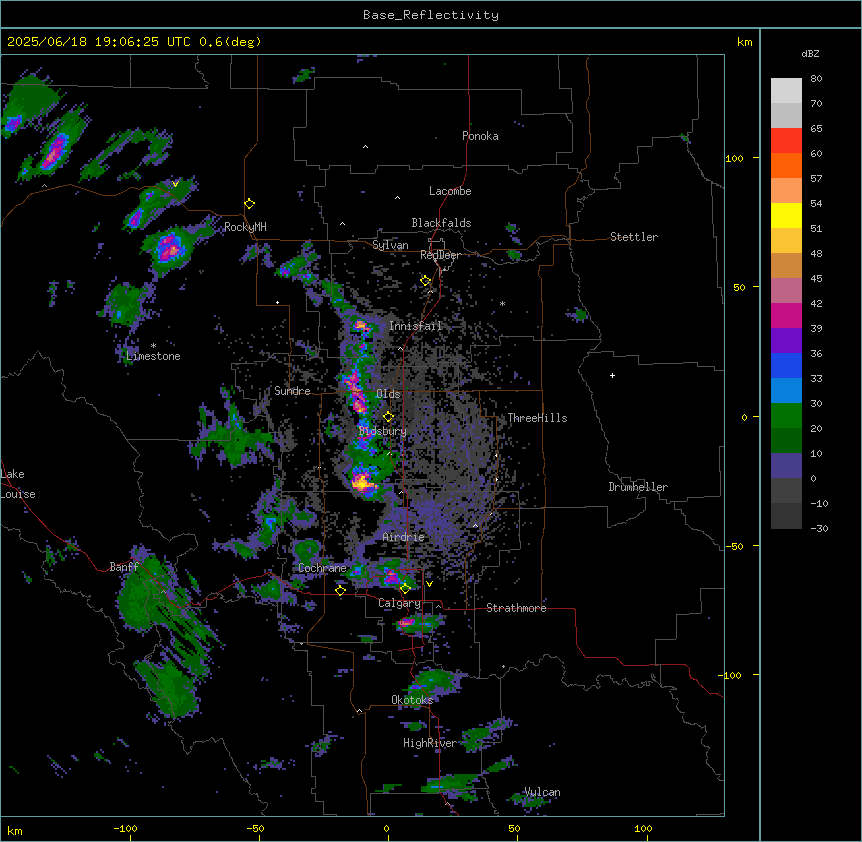Click the 65 value in dBZ legend
The width and height of the screenshot is (862, 842).
pyautogui.click(x=816, y=129)
